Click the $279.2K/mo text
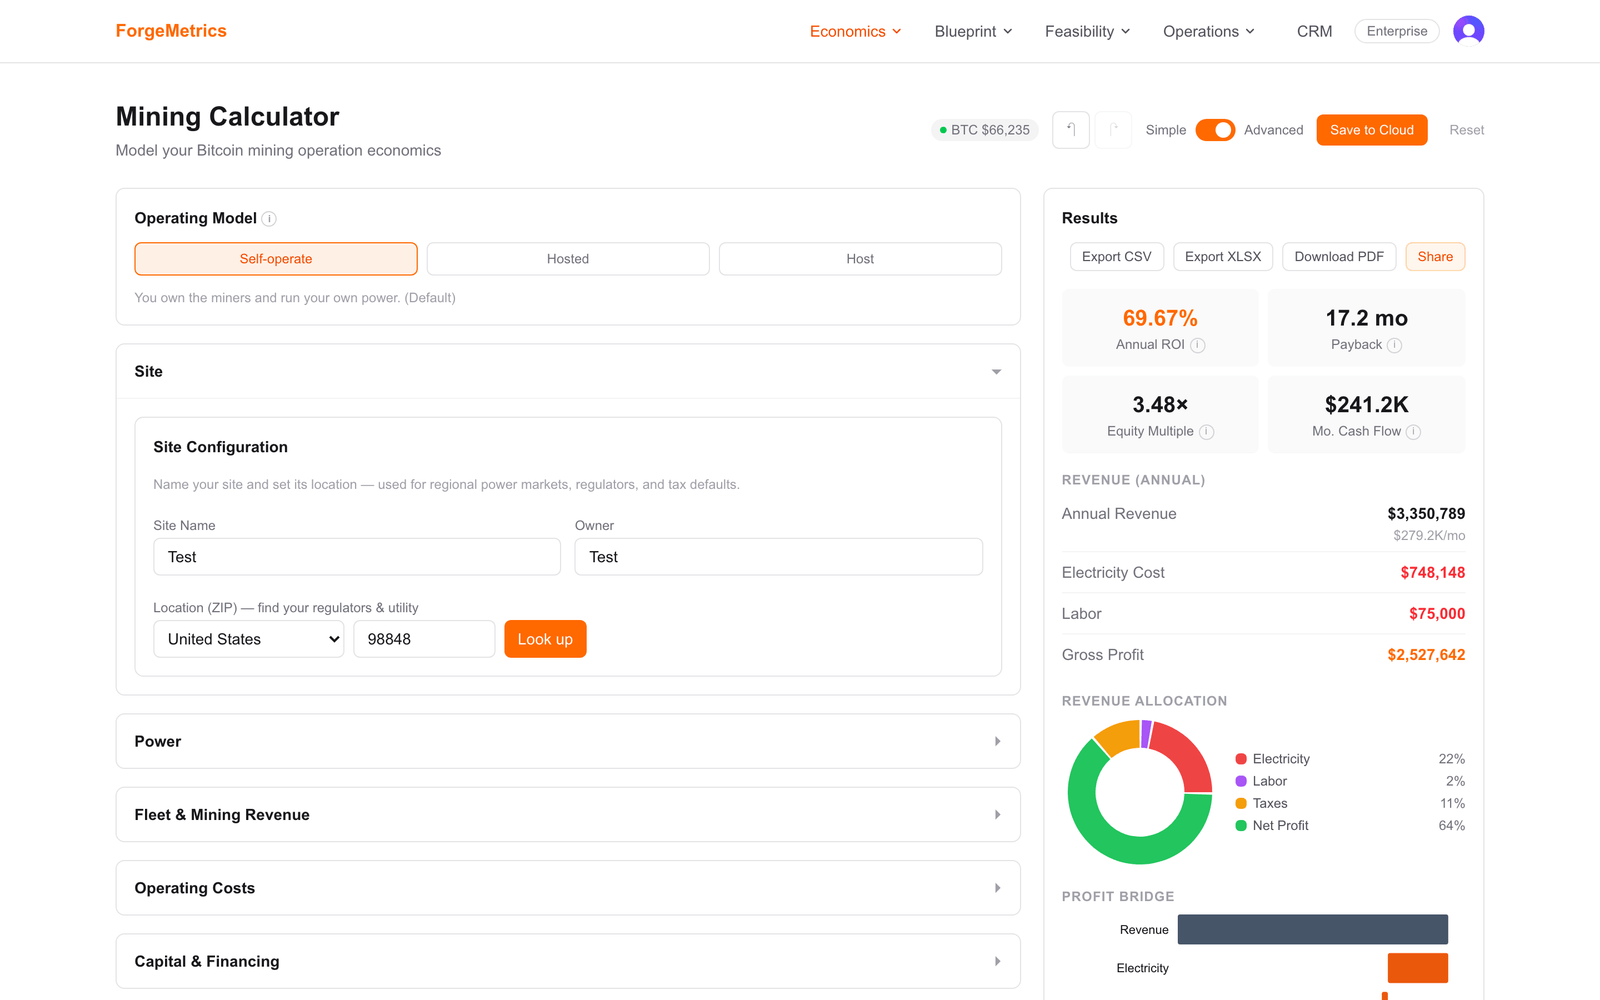Screen dimensions: 1600x1000 tap(1429, 536)
